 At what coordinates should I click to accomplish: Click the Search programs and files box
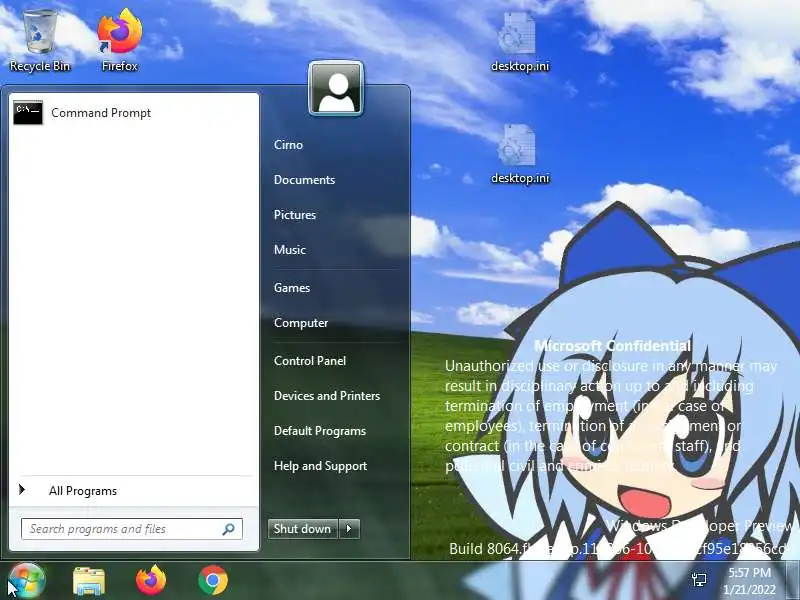coord(132,529)
